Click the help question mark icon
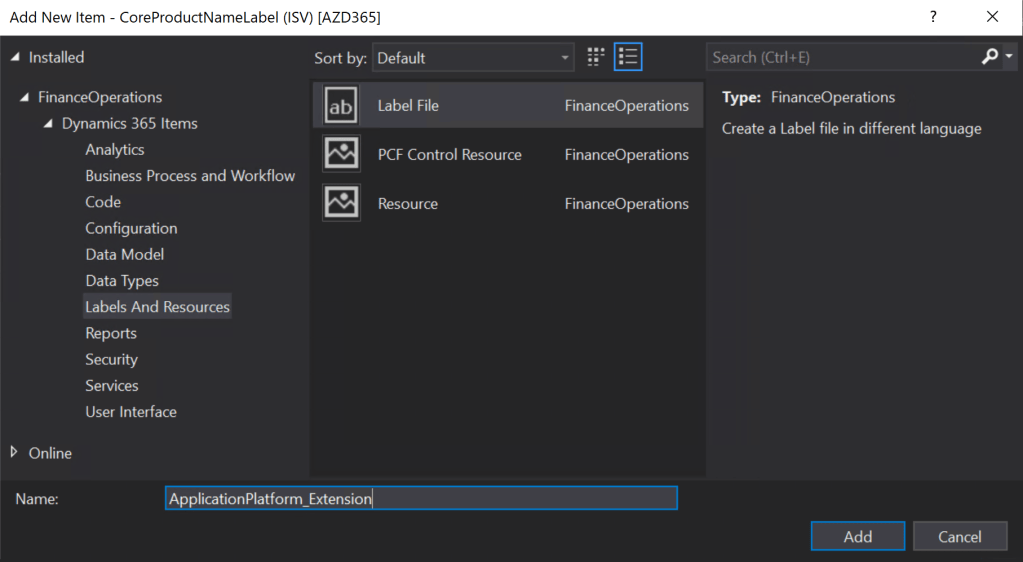This screenshot has width=1023, height=562. tap(933, 17)
